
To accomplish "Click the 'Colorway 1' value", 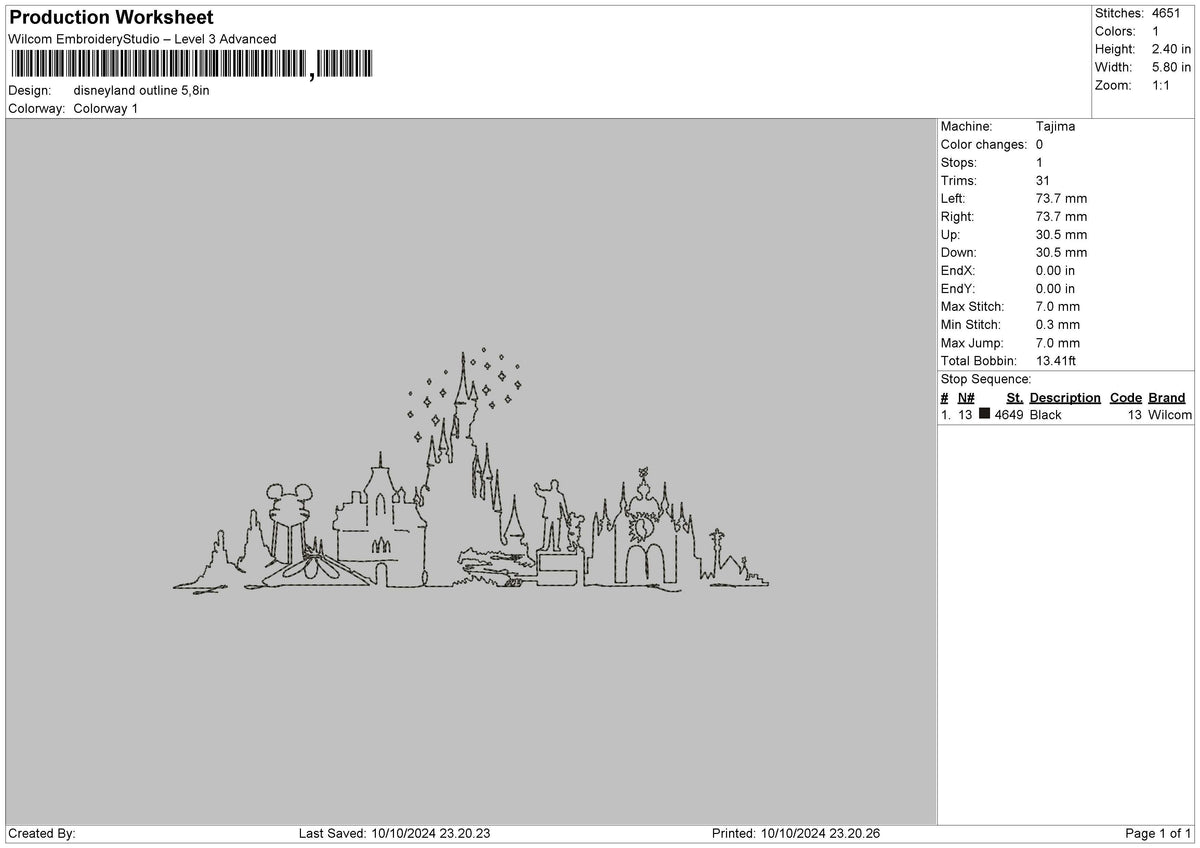I will click(106, 108).
